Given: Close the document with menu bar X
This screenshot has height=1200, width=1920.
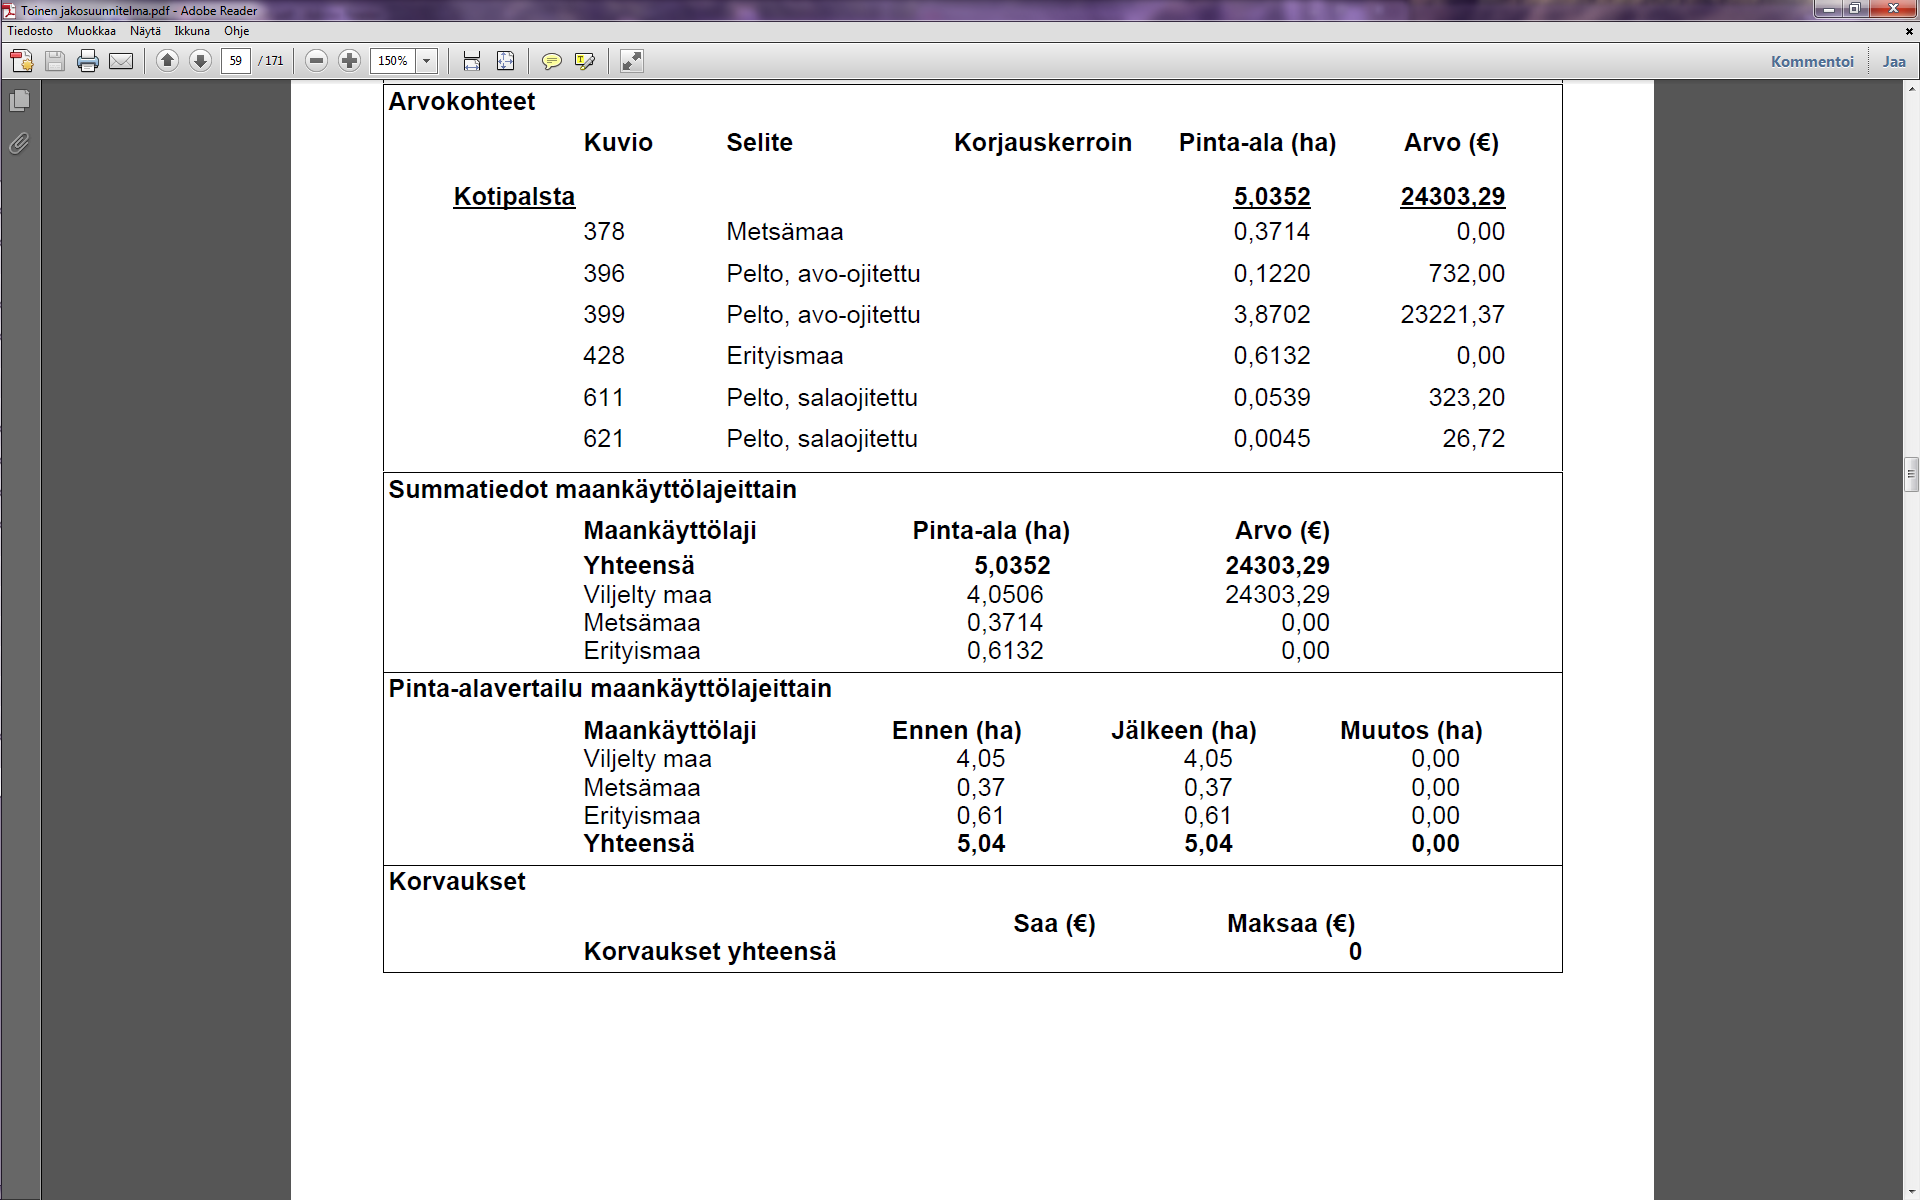Looking at the screenshot, I should point(1909,31).
